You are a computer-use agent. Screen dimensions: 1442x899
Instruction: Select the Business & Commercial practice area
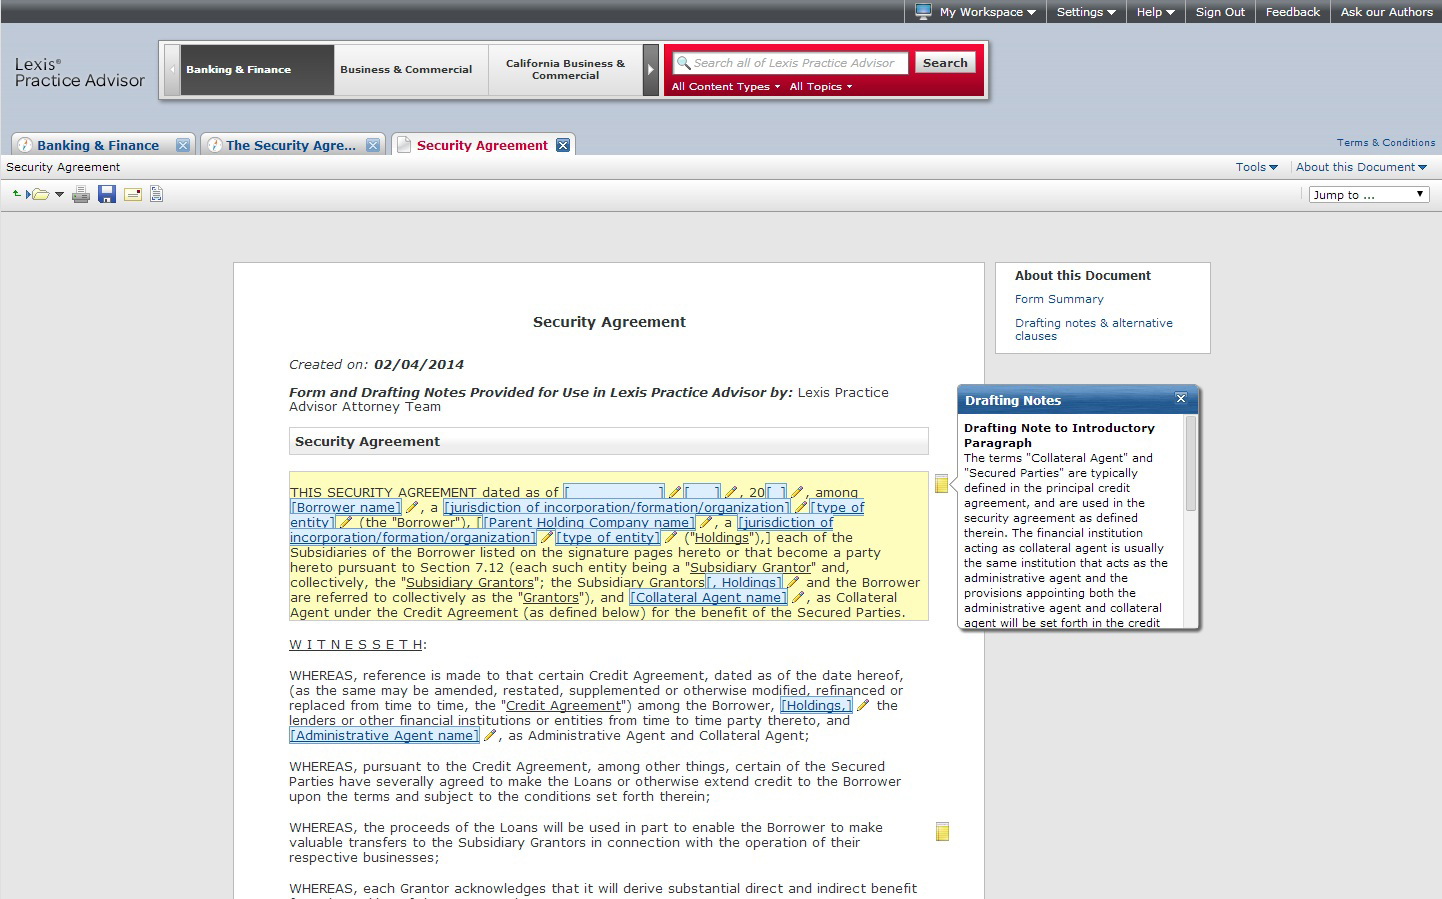[411, 70]
